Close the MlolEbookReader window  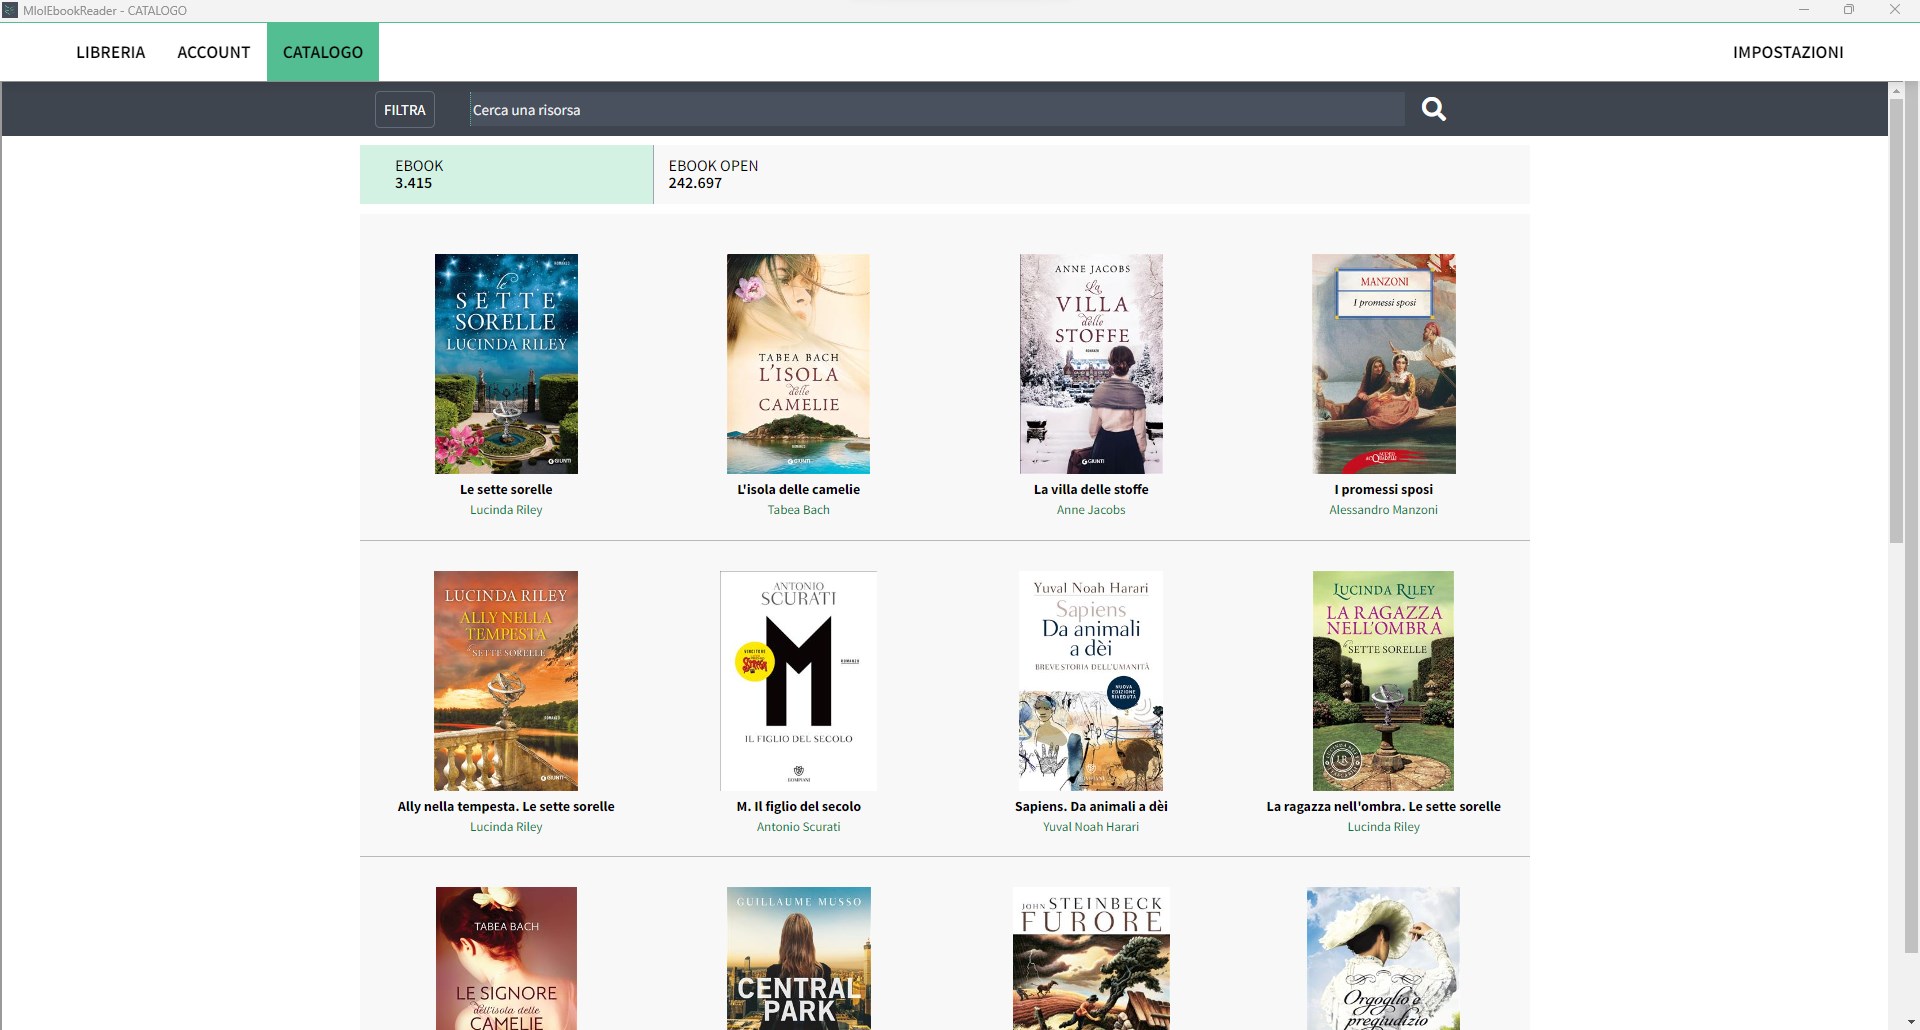1895,10
